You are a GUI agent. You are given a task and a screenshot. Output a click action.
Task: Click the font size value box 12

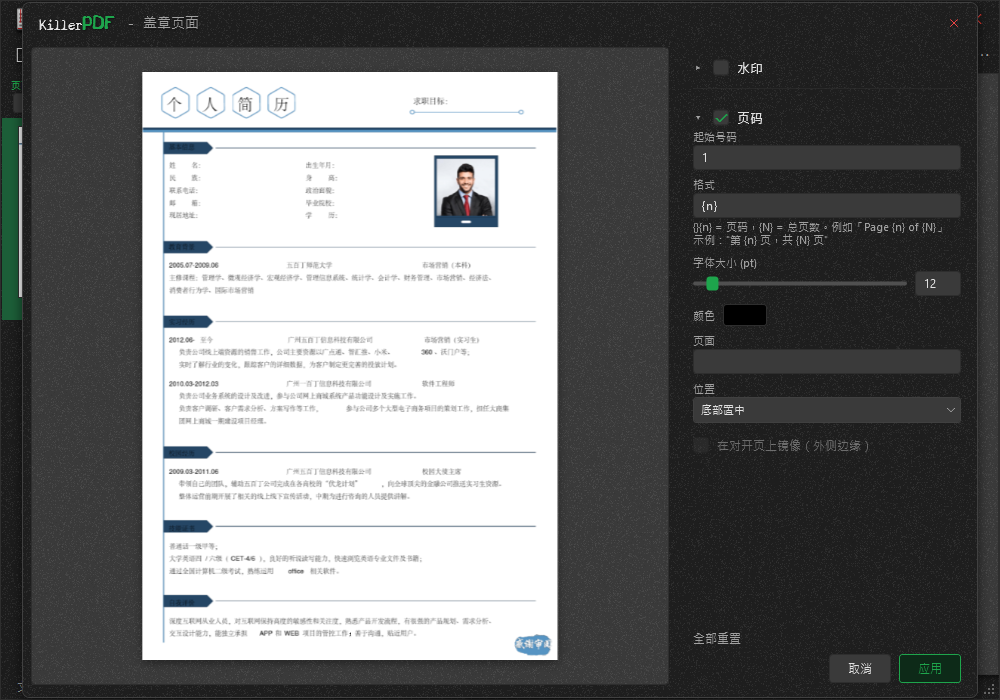938,284
